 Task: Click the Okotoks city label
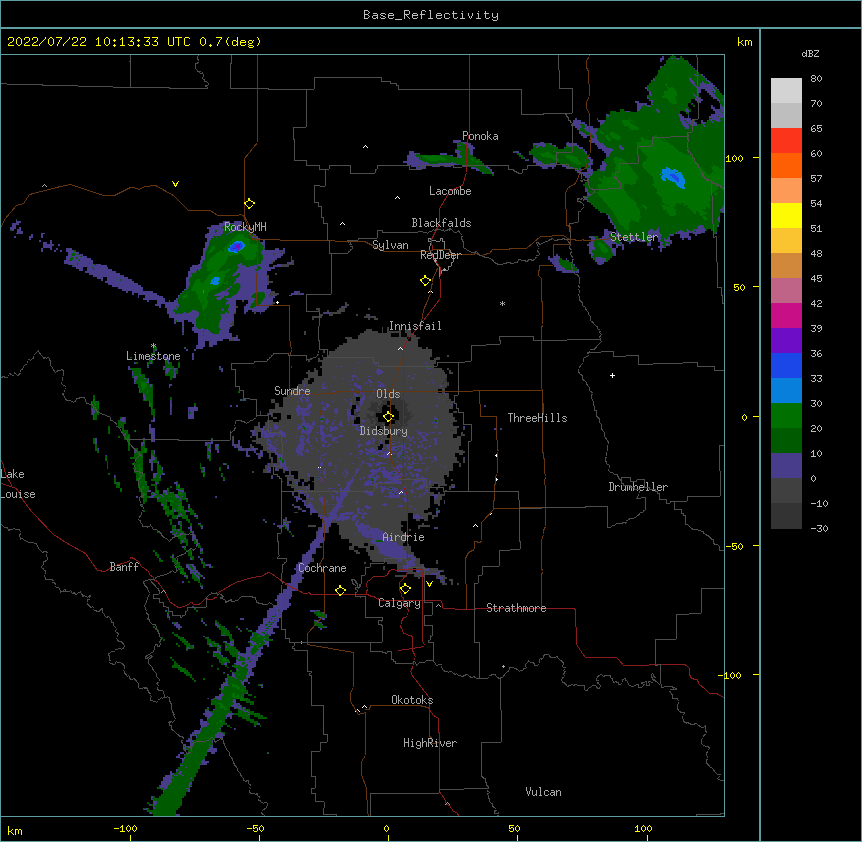point(412,700)
